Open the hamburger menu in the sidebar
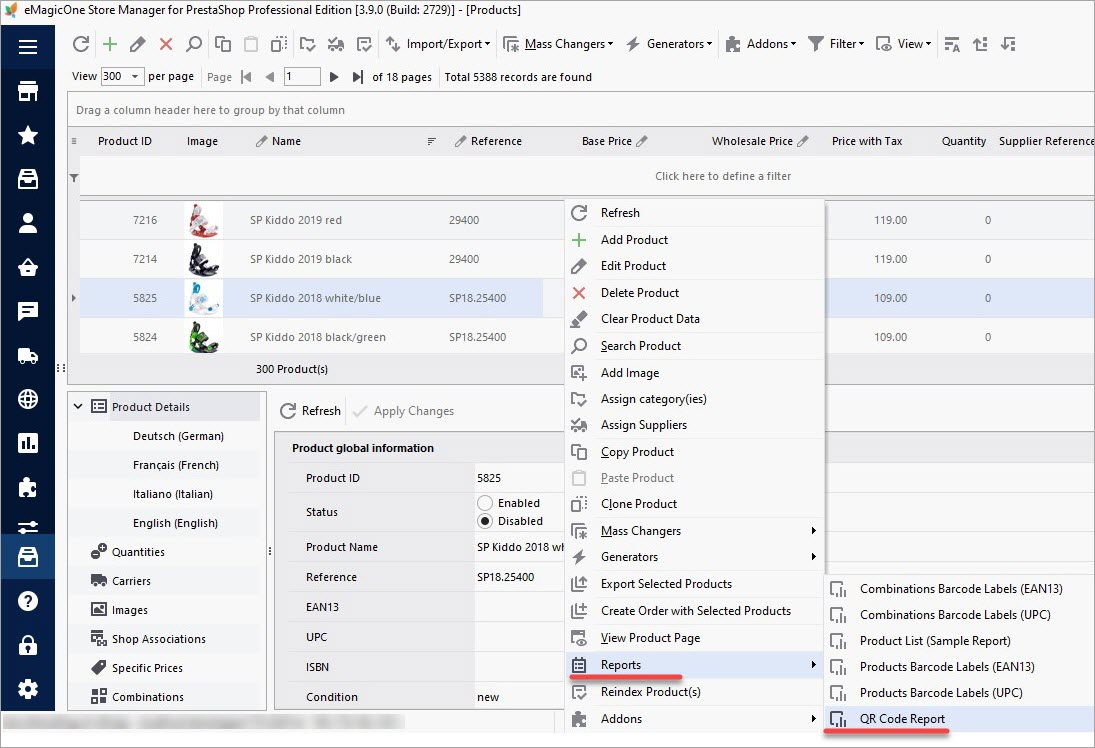The width and height of the screenshot is (1095, 748). (x=28, y=47)
